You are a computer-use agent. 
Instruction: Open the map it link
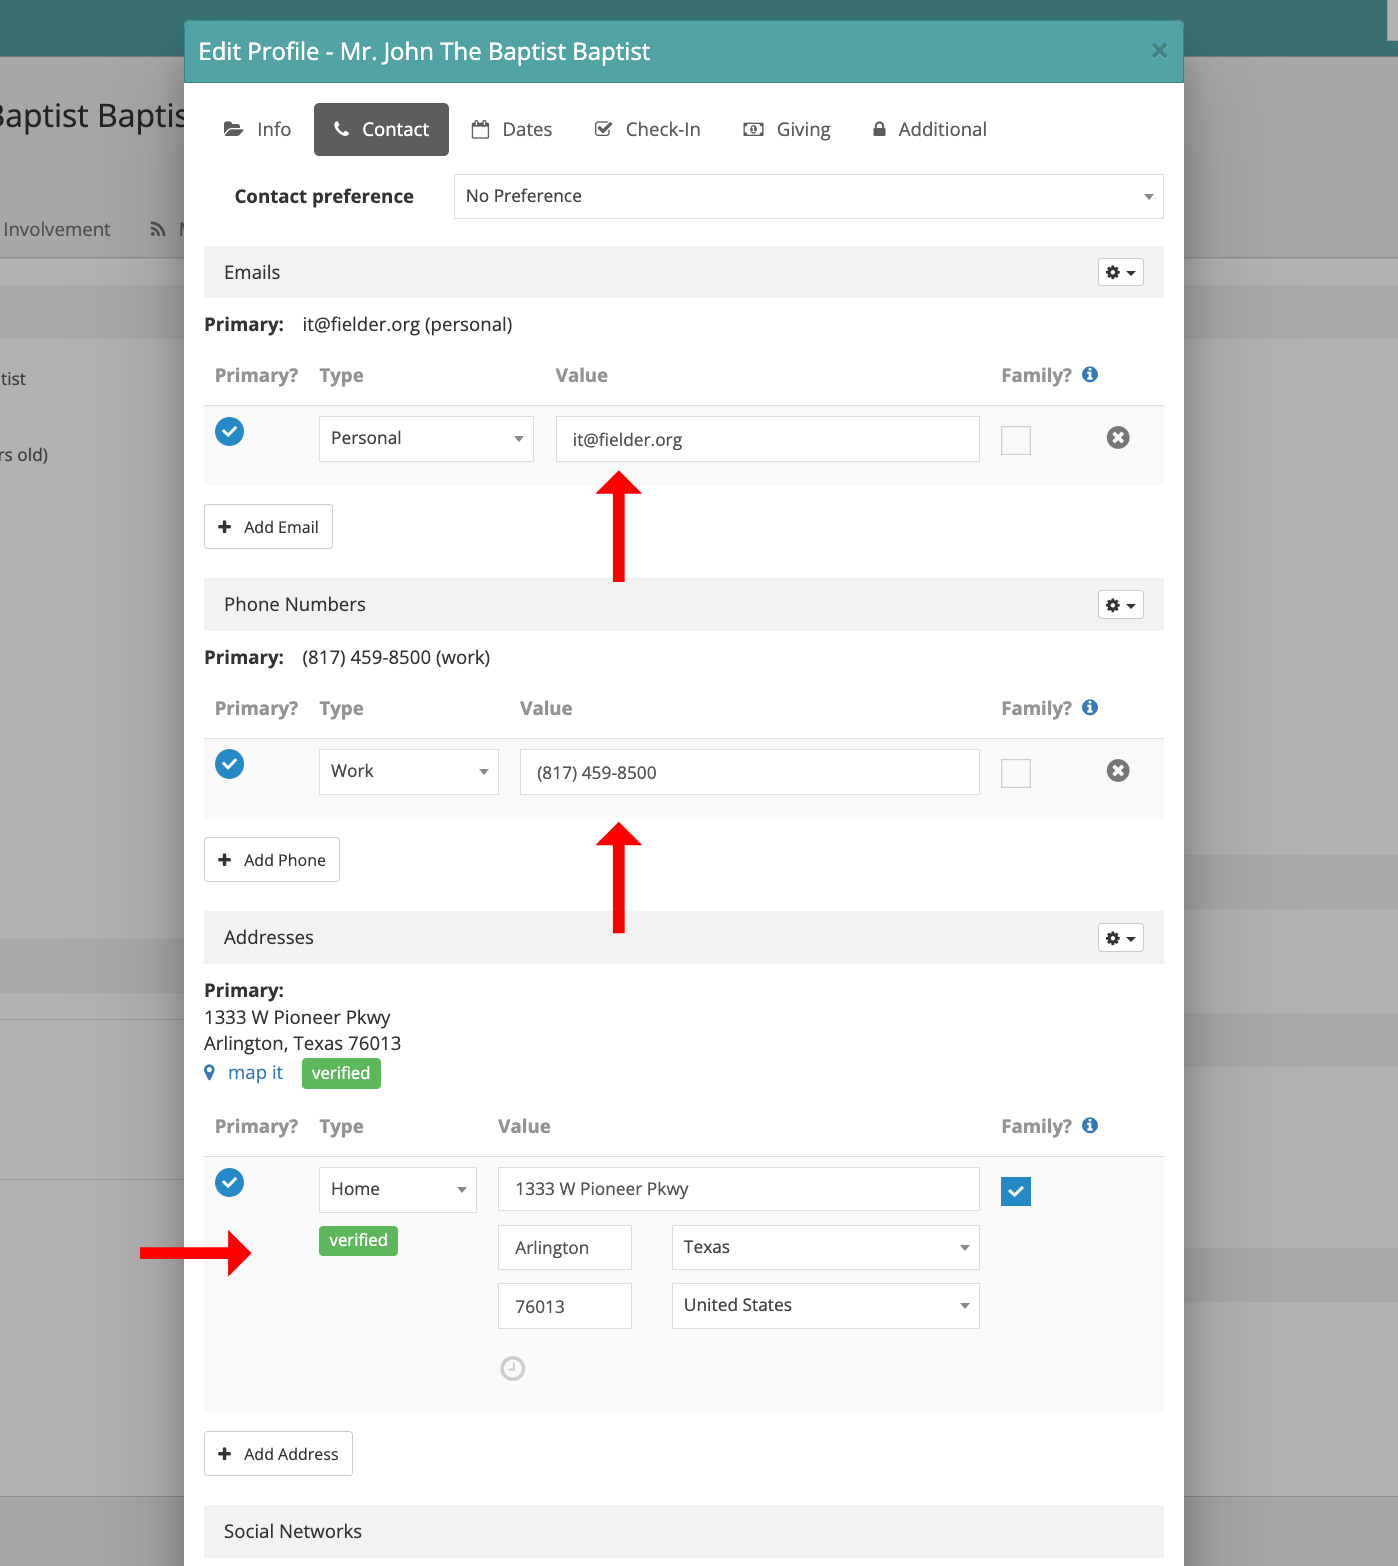pyautogui.click(x=255, y=1073)
